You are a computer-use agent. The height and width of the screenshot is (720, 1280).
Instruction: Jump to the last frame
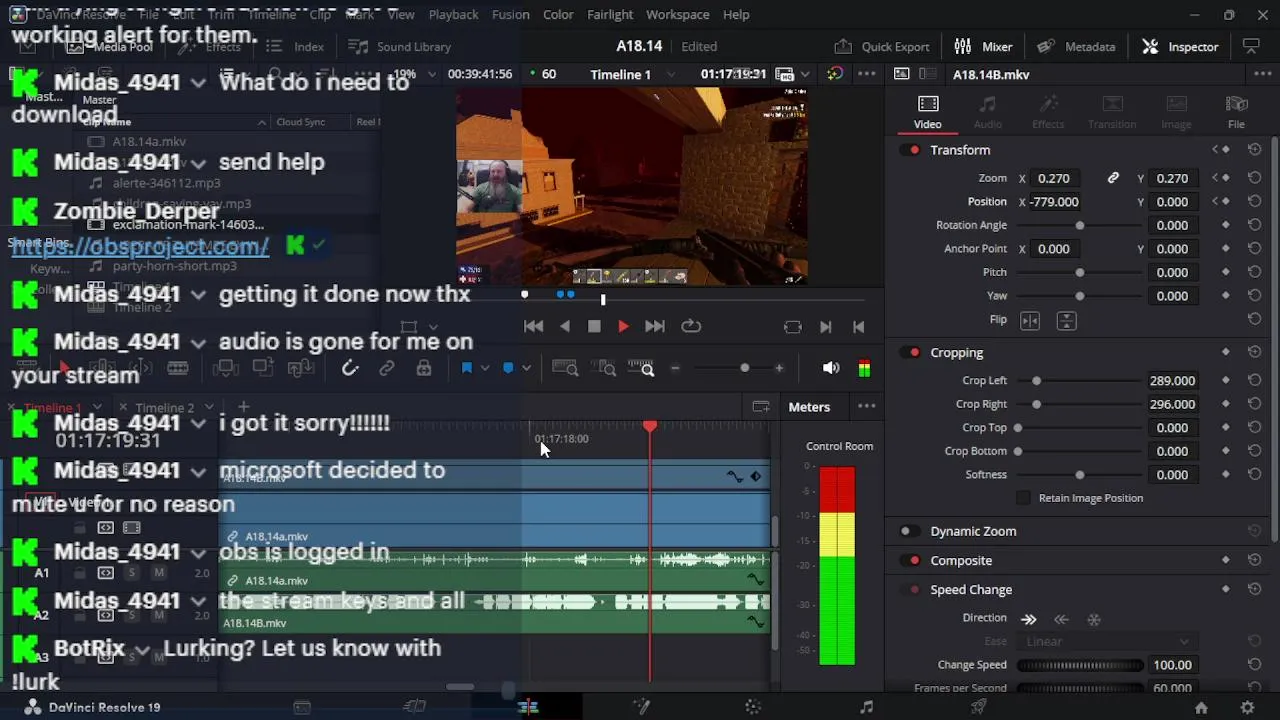(655, 326)
